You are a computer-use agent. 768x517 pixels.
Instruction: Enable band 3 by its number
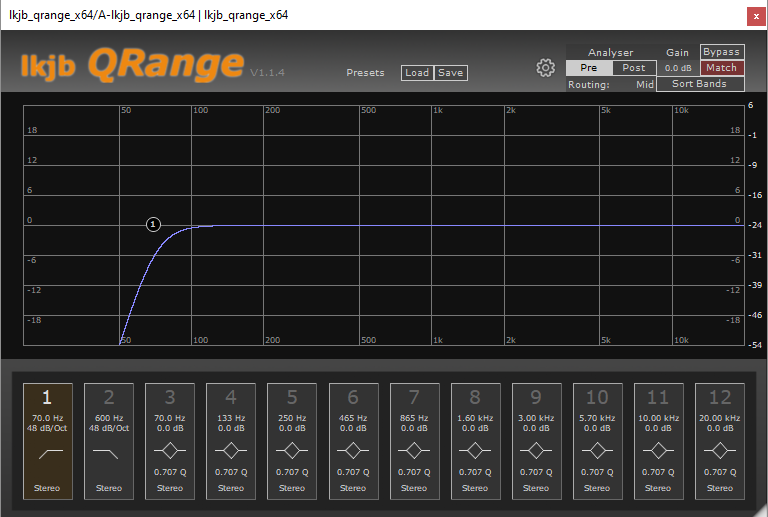coord(170,397)
